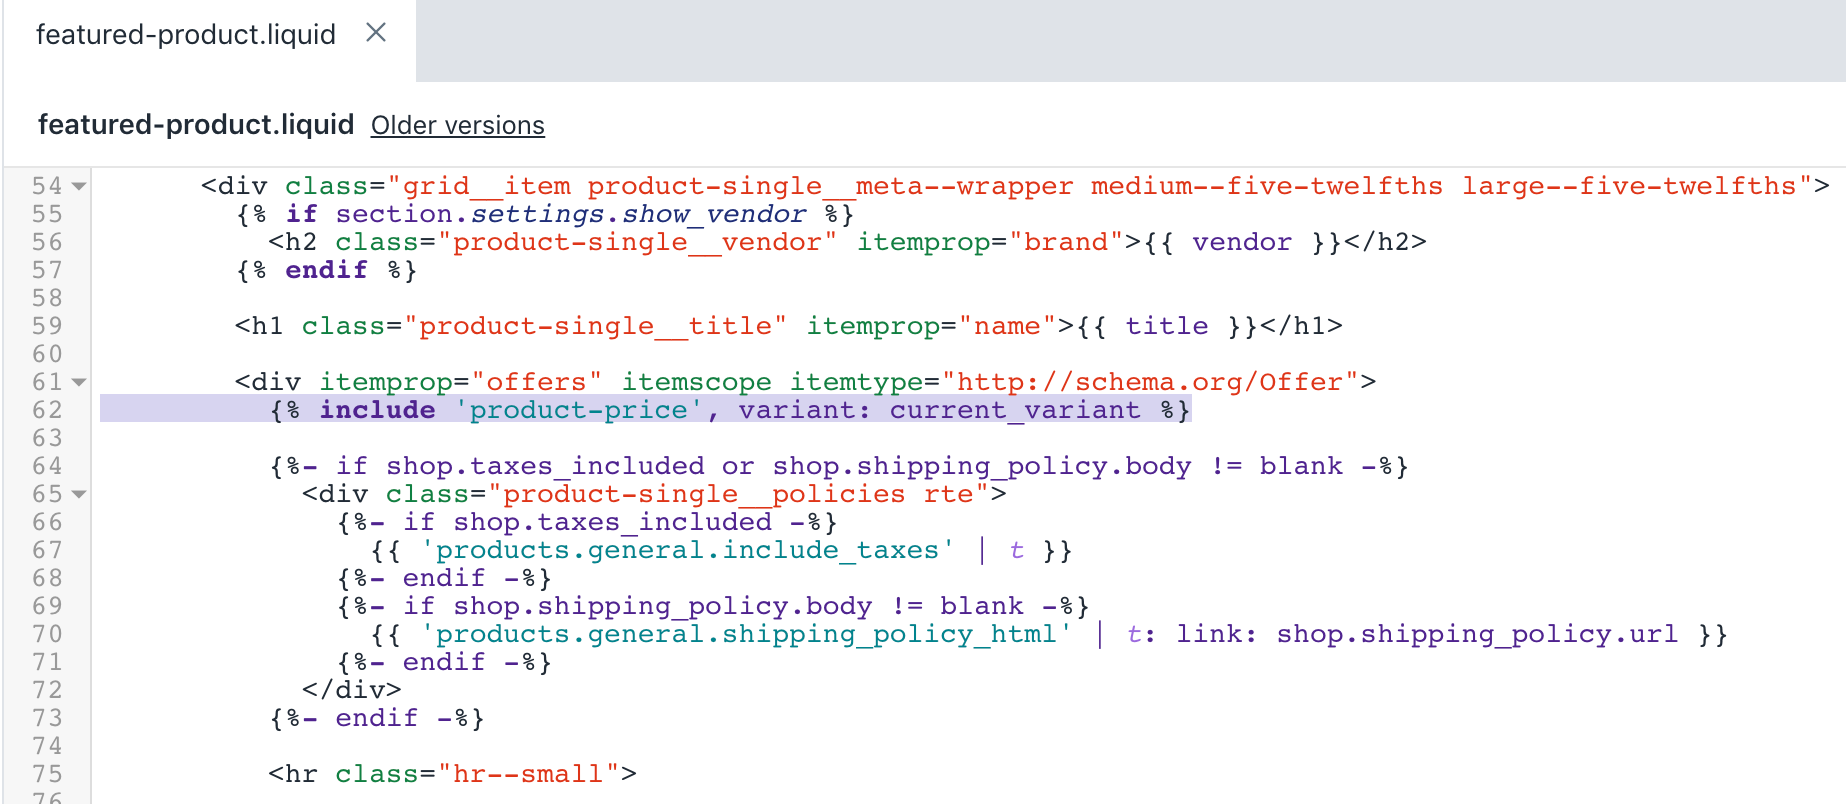Click the {{ title }} variable on line 59
This screenshot has width=1846, height=804.
click(1167, 326)
